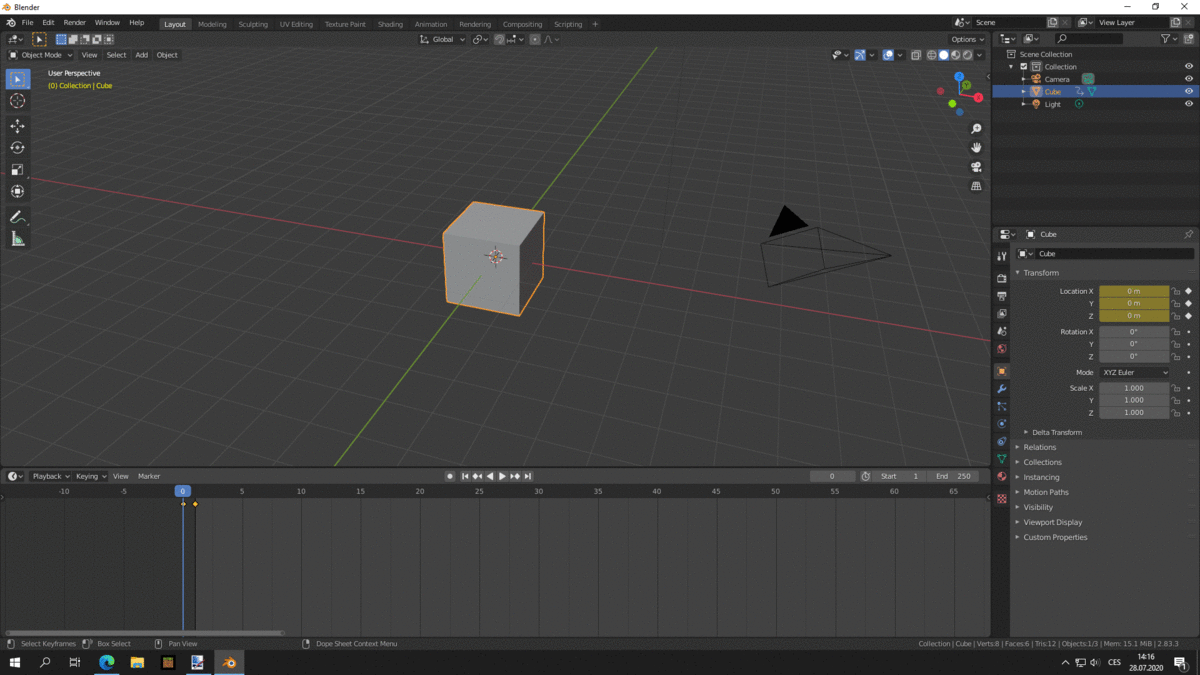Select the Rotate tool
The width and height of the screenshot is (1200, 675).
click(x=17, y=147)
